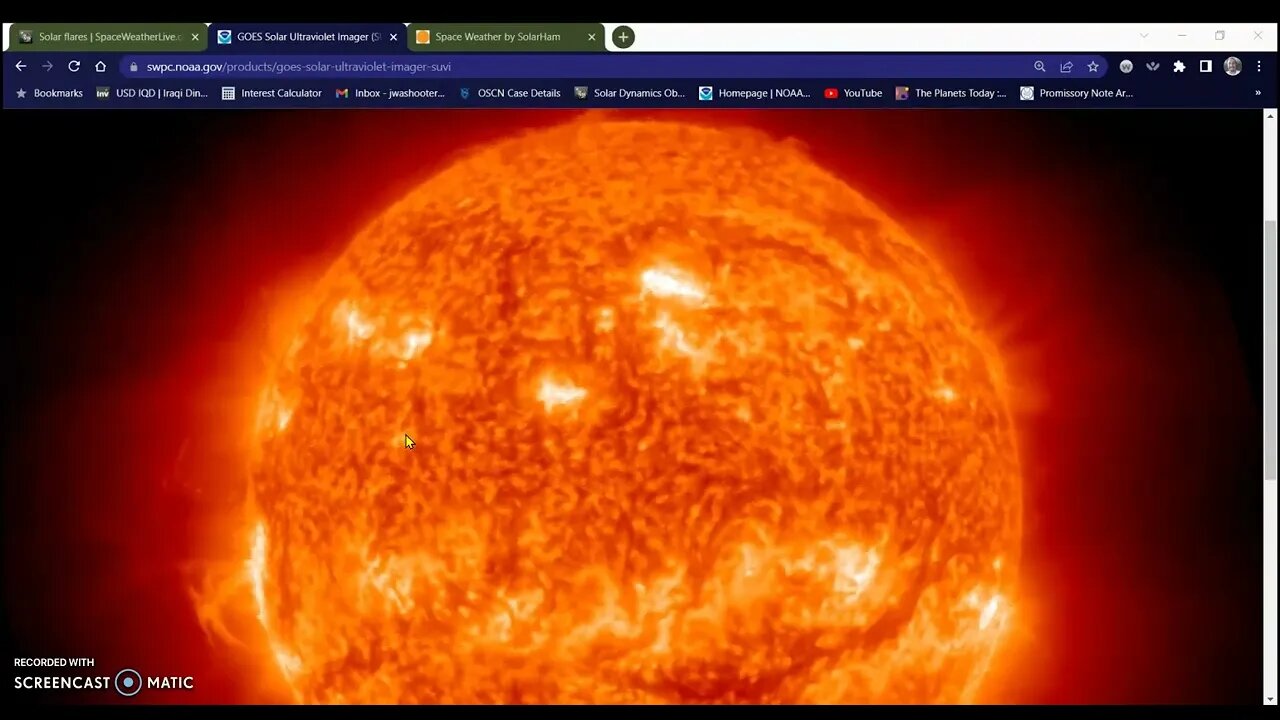Select the GOES Solar Ultraviolet Imager tab

(307, 37)
